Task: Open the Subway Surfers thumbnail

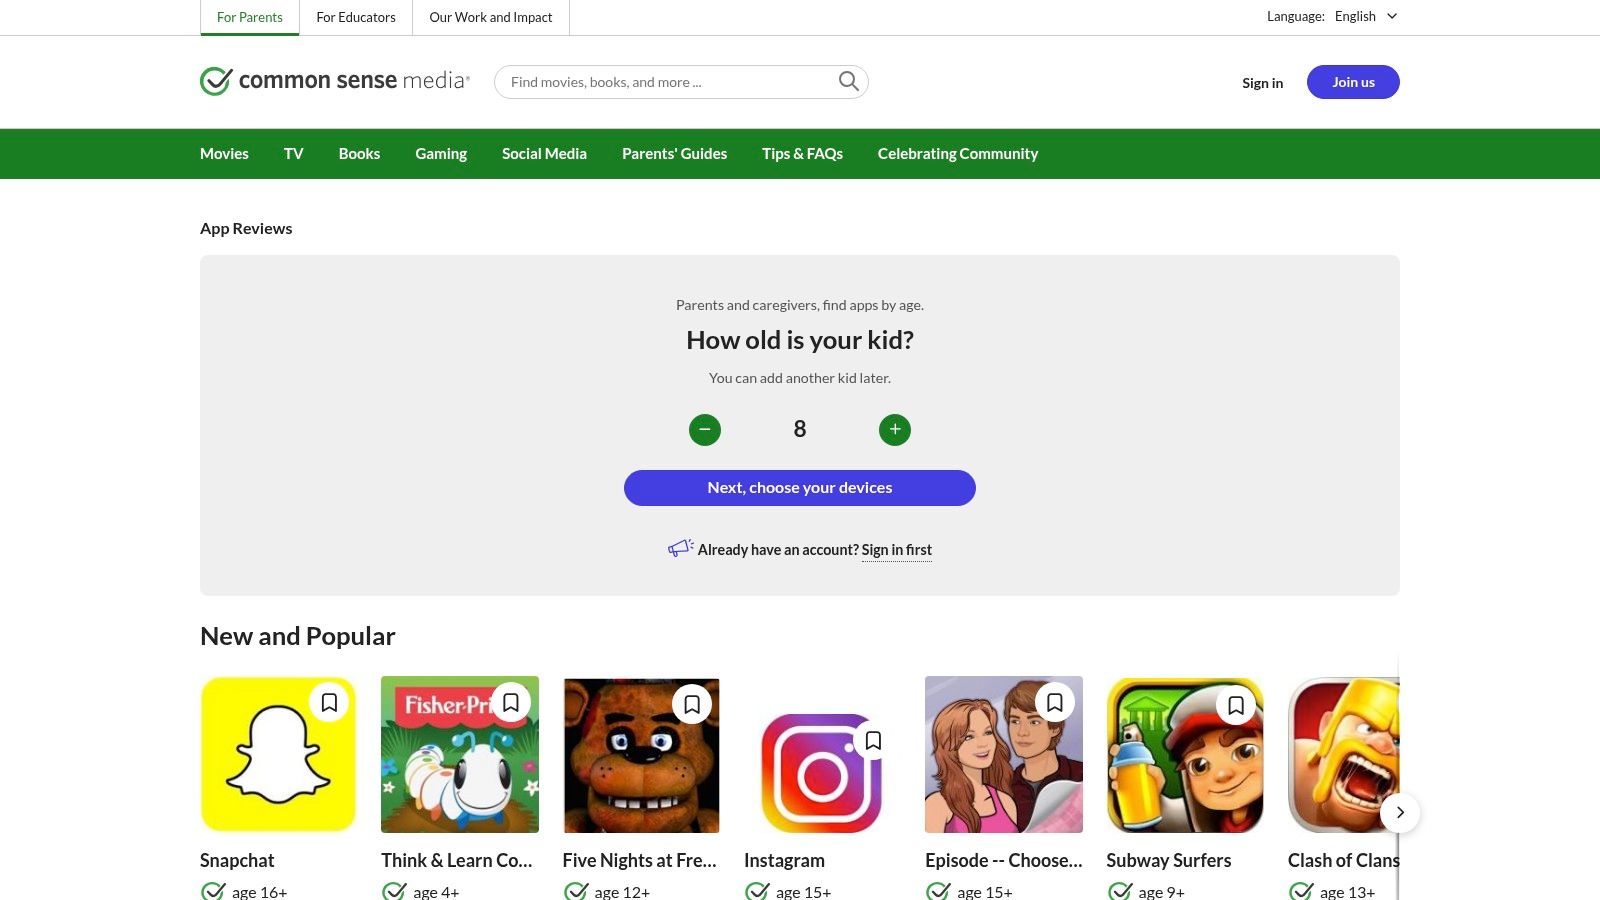Action: pyautogui.click(x=1185, y=755)
